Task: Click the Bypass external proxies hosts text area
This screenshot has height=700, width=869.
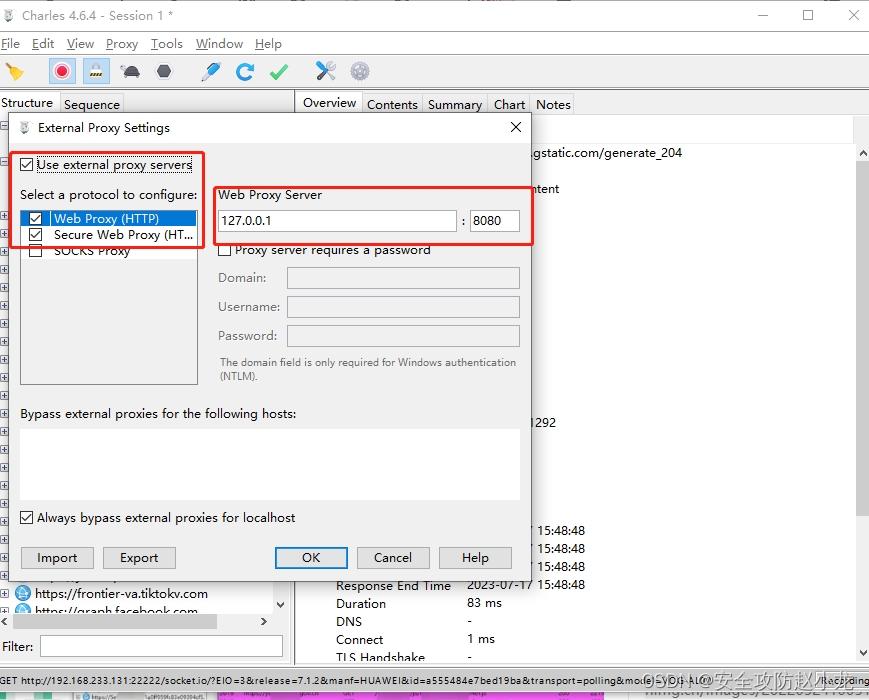Action: pos(270,464)
